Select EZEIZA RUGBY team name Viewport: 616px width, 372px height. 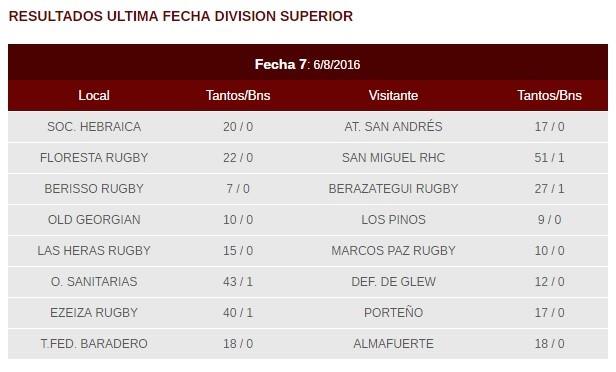click(x=94, y=313)
